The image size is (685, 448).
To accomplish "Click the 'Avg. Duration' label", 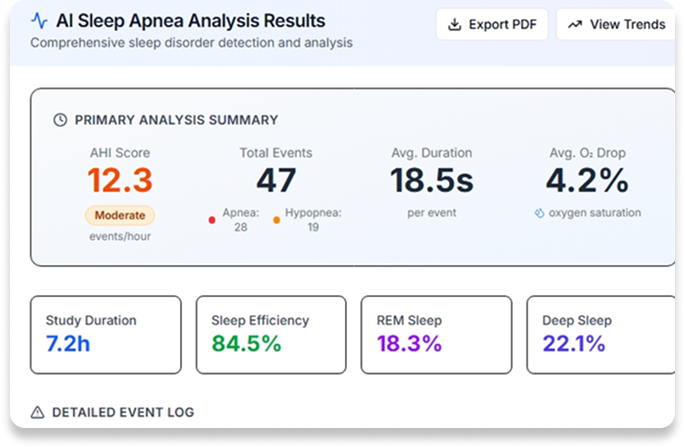I will click(x=432, y=153).
